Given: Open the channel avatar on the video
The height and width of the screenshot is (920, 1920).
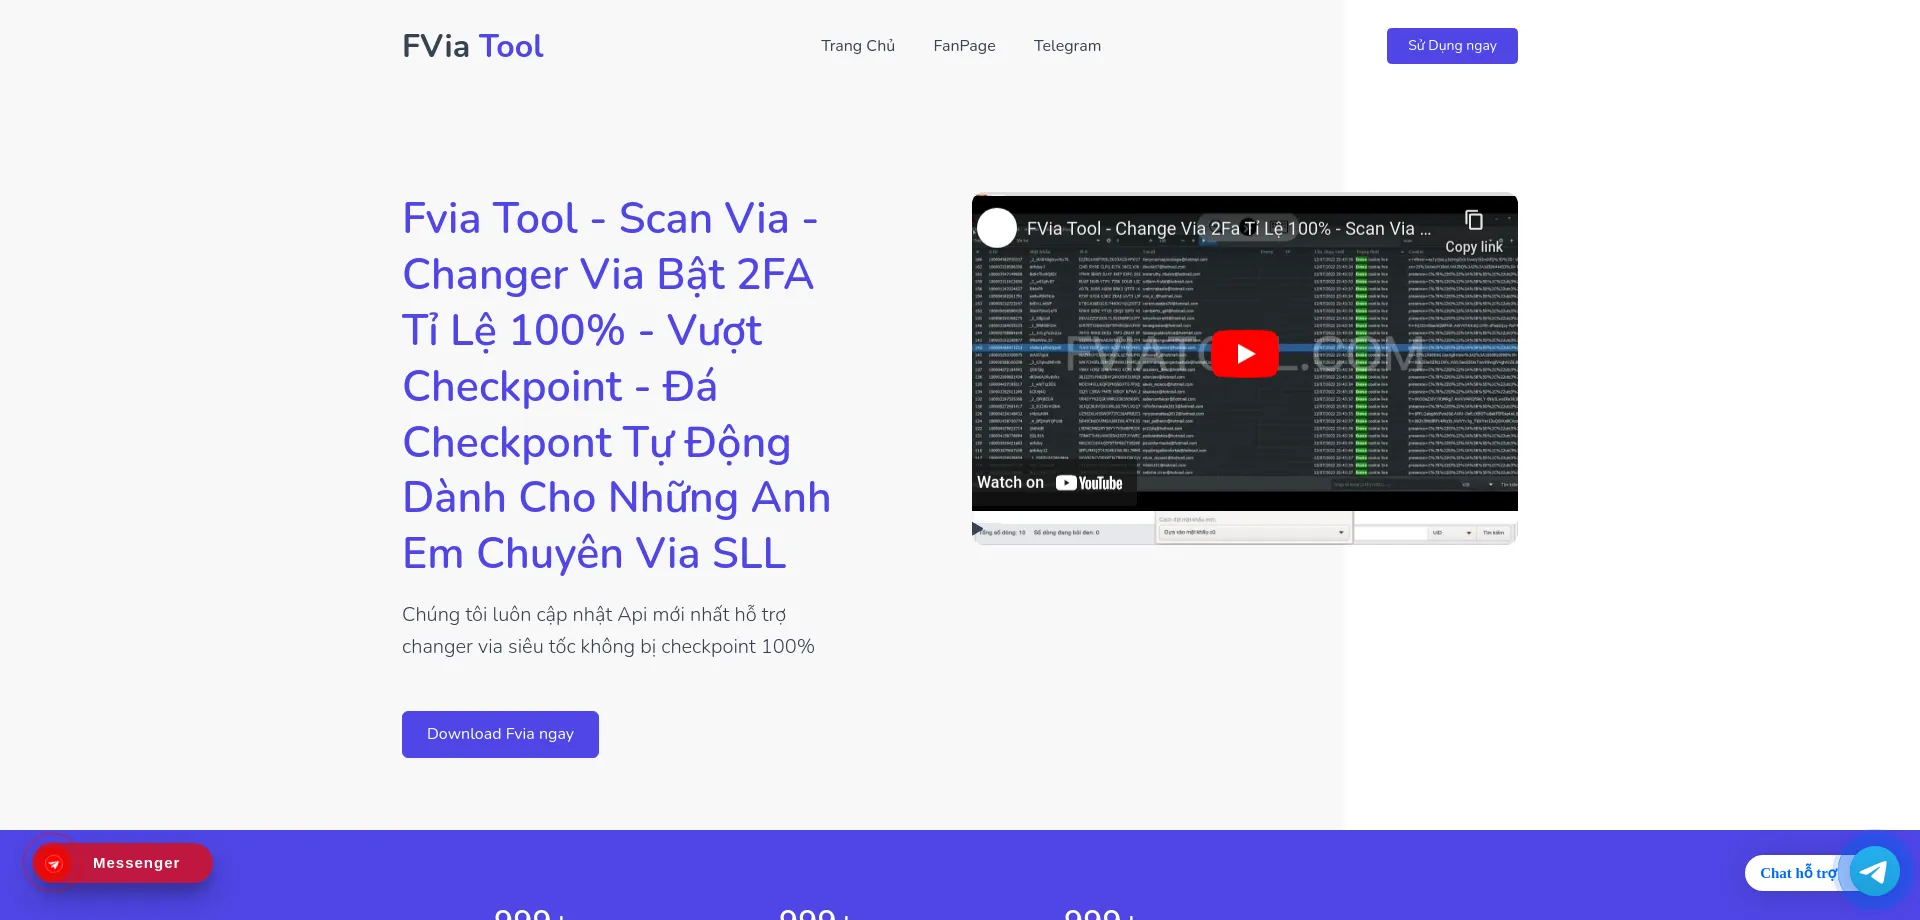Looking at the screenshot, I should pos(996,228).
